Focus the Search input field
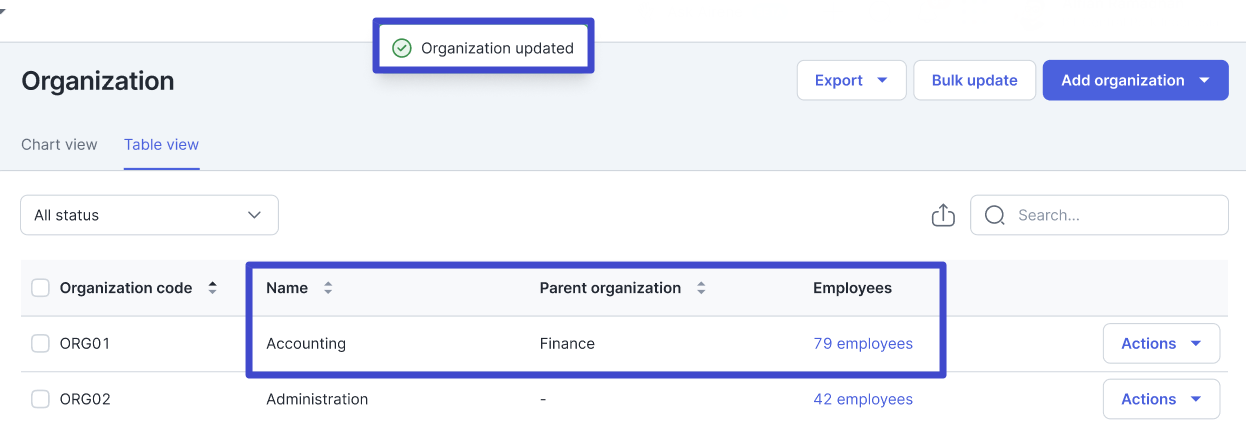Viewport: 1246px width, 423px height. point(1099,215)
